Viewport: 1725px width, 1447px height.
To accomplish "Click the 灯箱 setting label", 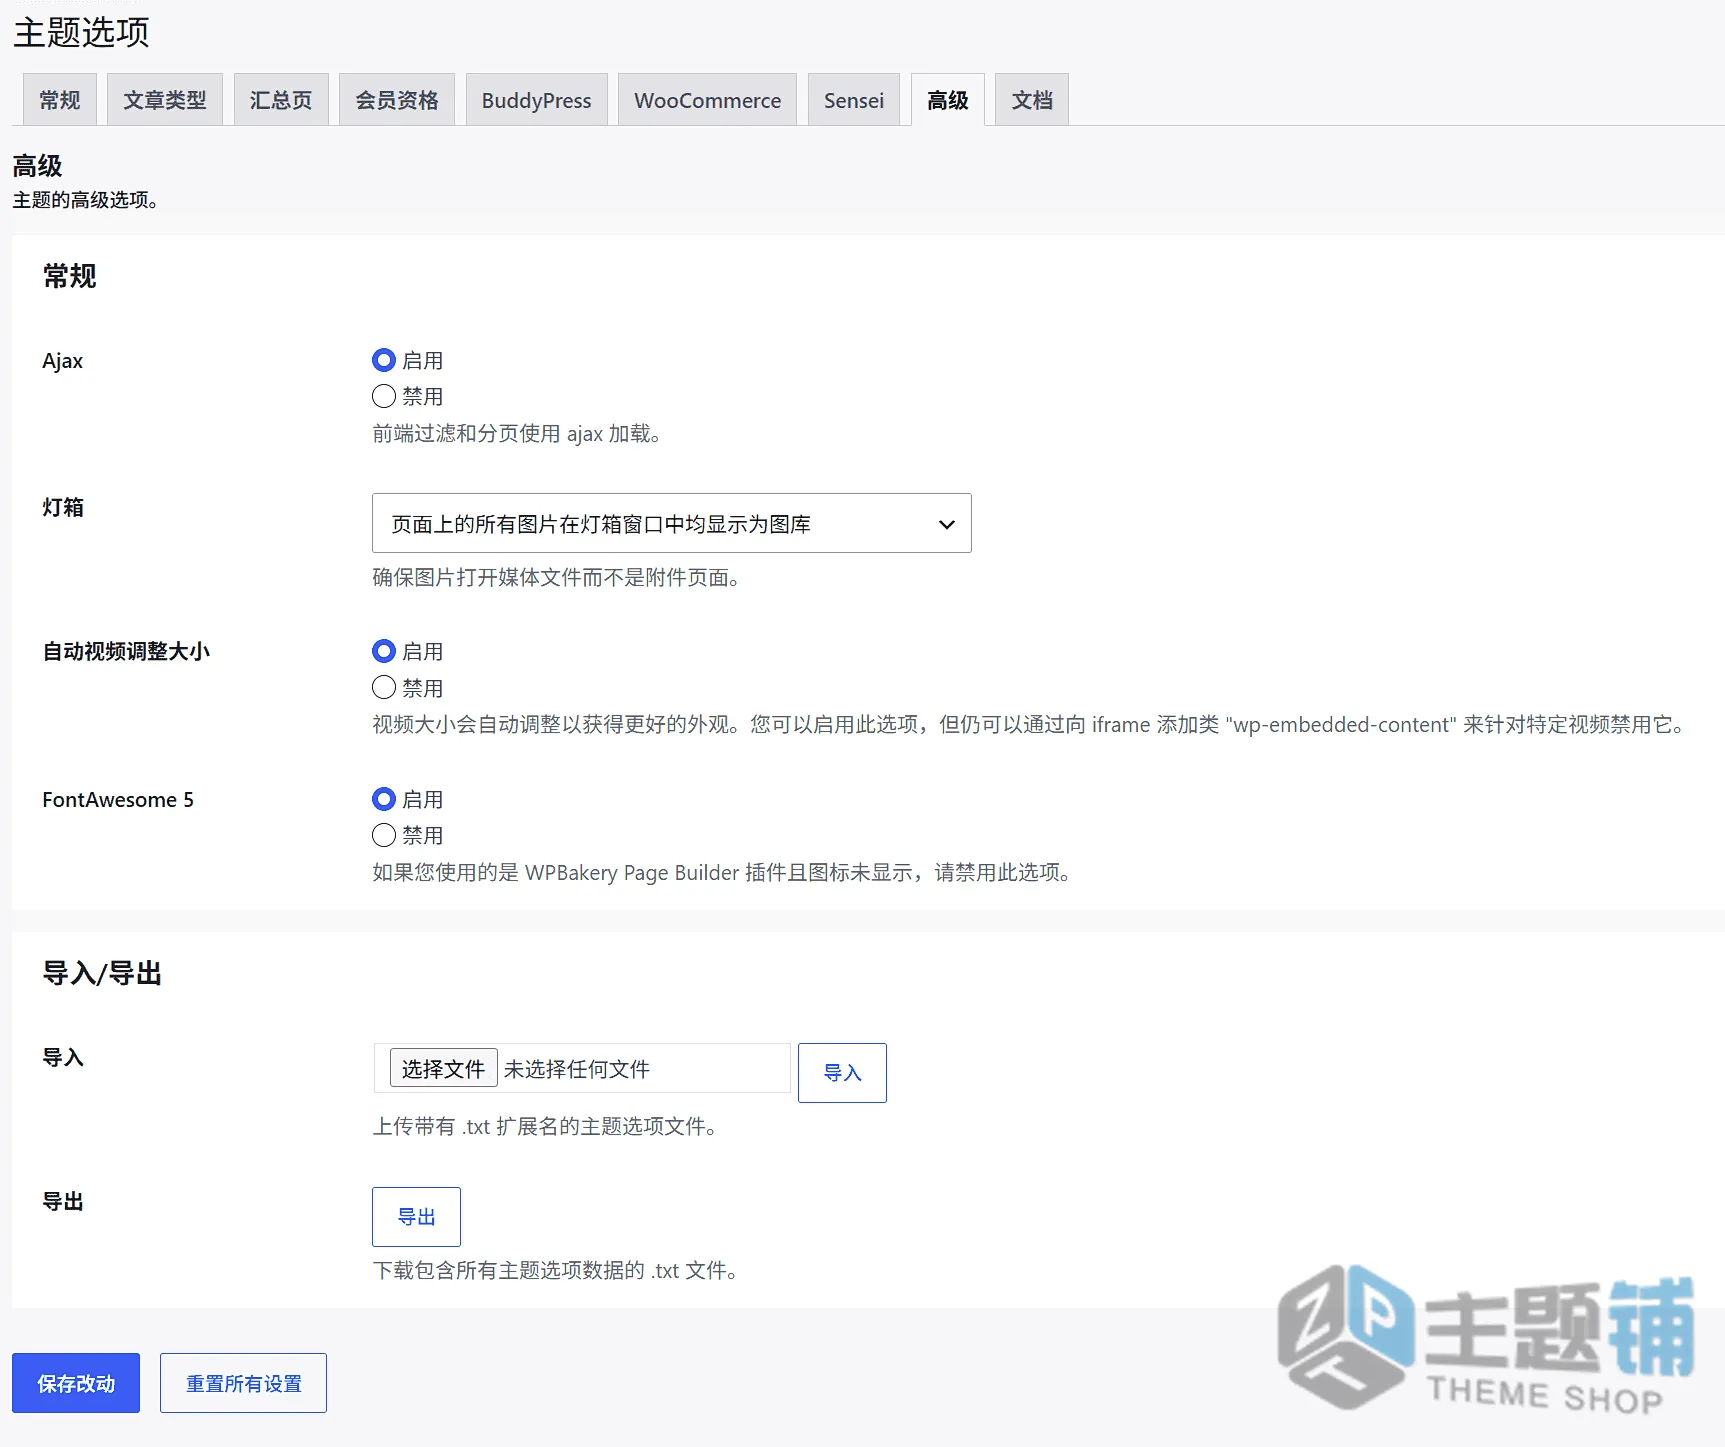I will coord(63,507).
